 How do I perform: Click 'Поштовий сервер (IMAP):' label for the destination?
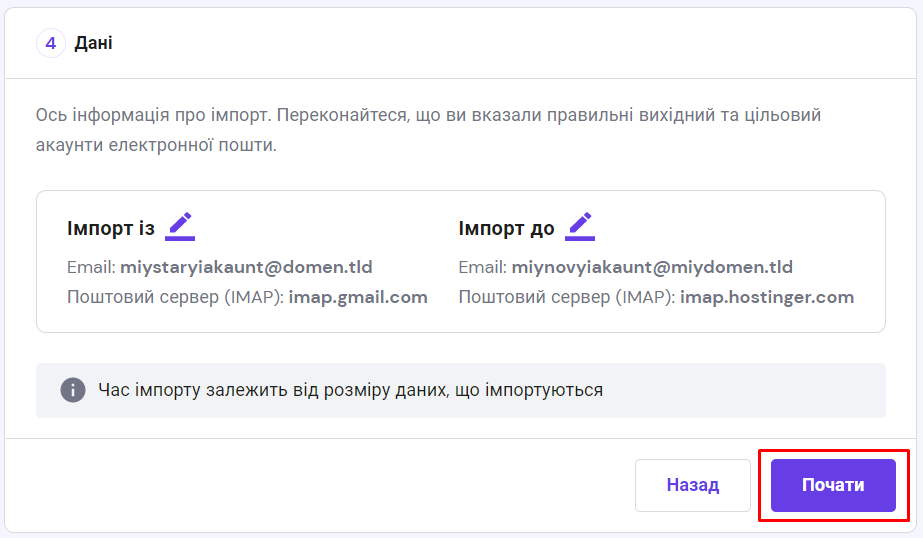[567, 297]
